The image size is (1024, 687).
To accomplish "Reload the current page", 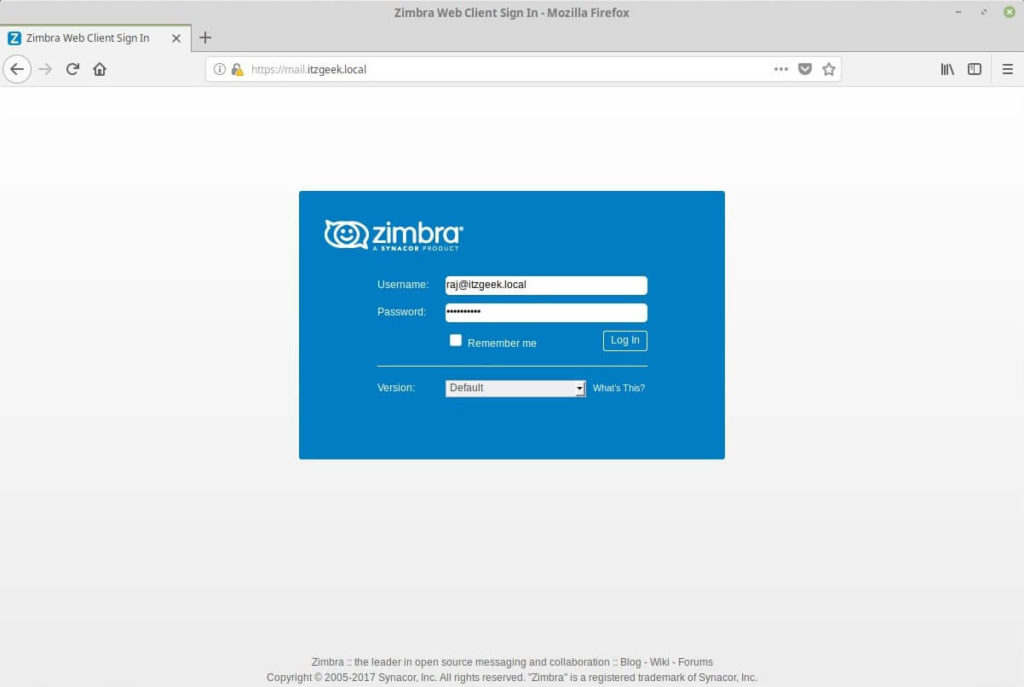I will 72,69.
